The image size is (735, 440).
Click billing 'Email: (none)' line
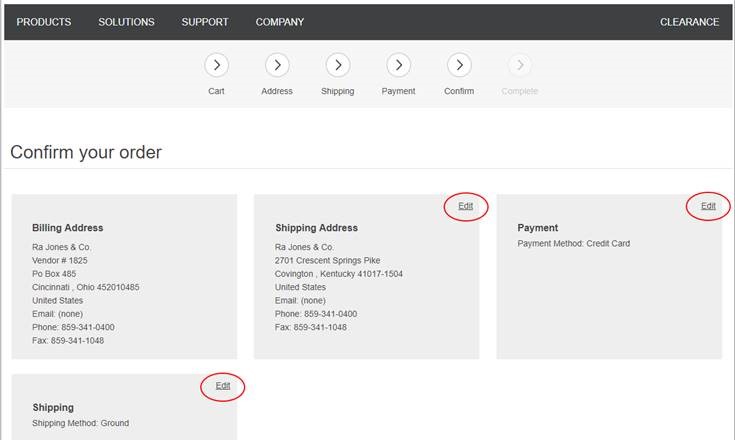point(57,314)
